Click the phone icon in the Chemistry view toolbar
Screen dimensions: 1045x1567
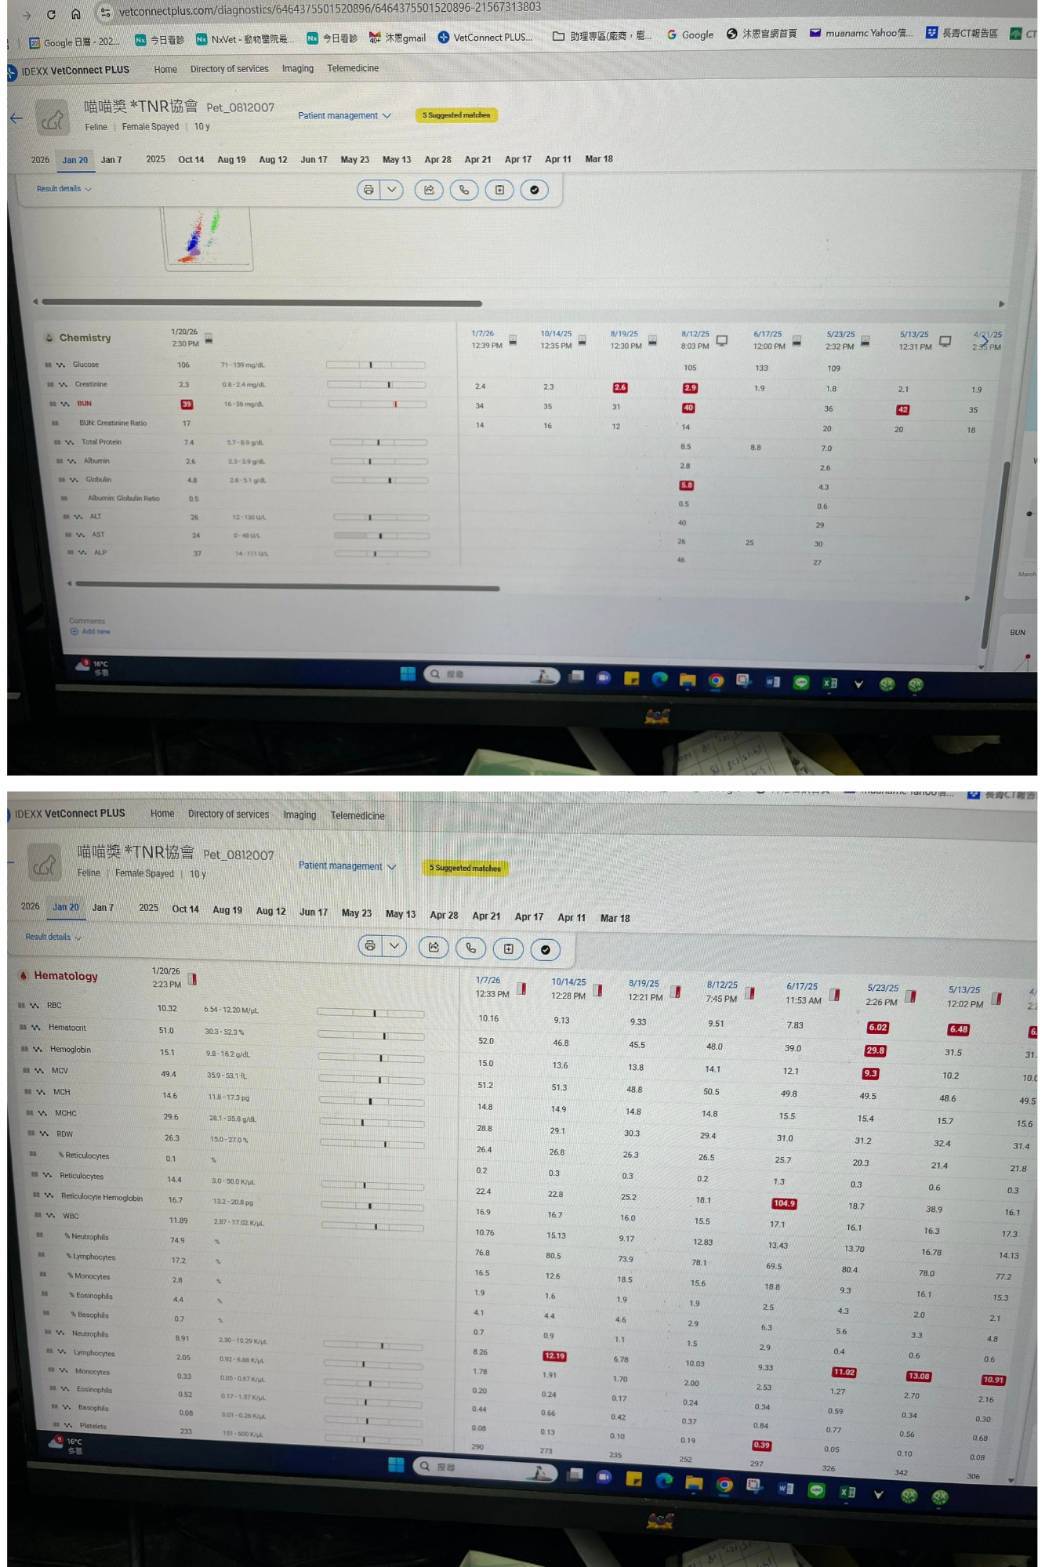point(464,190)
